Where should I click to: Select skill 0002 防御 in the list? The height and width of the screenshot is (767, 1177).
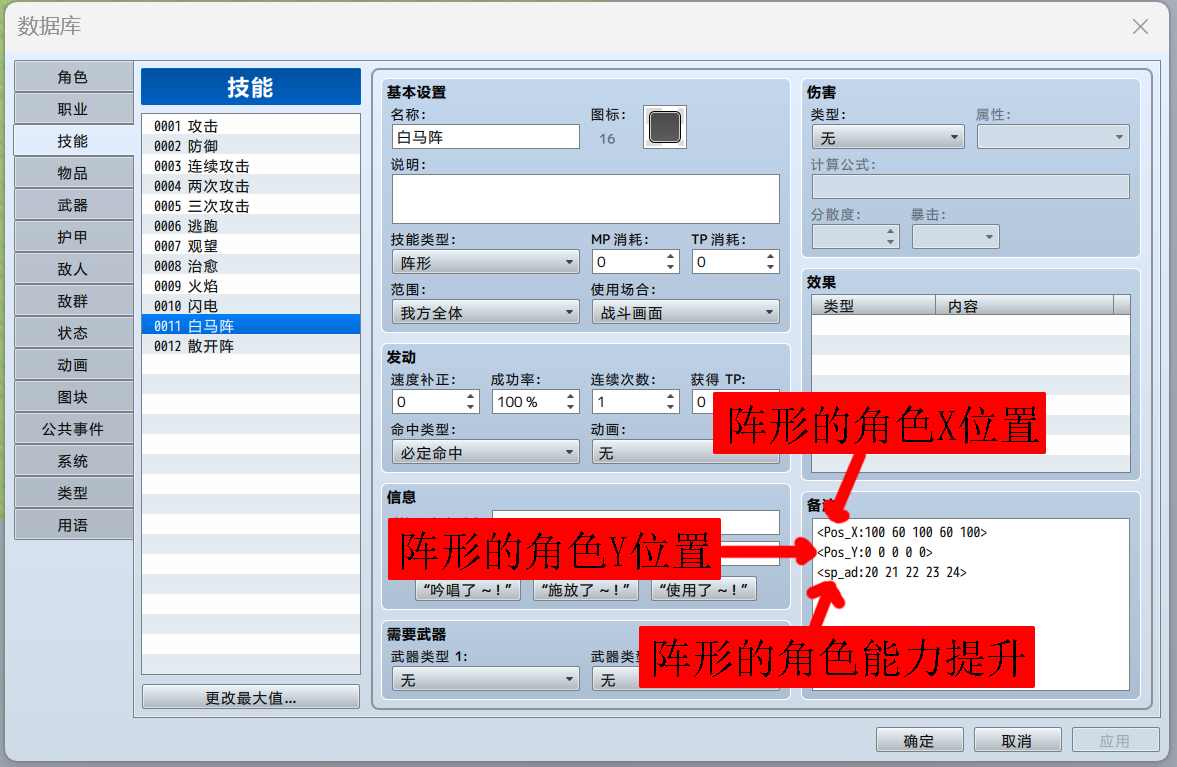(x=251, y=146)
